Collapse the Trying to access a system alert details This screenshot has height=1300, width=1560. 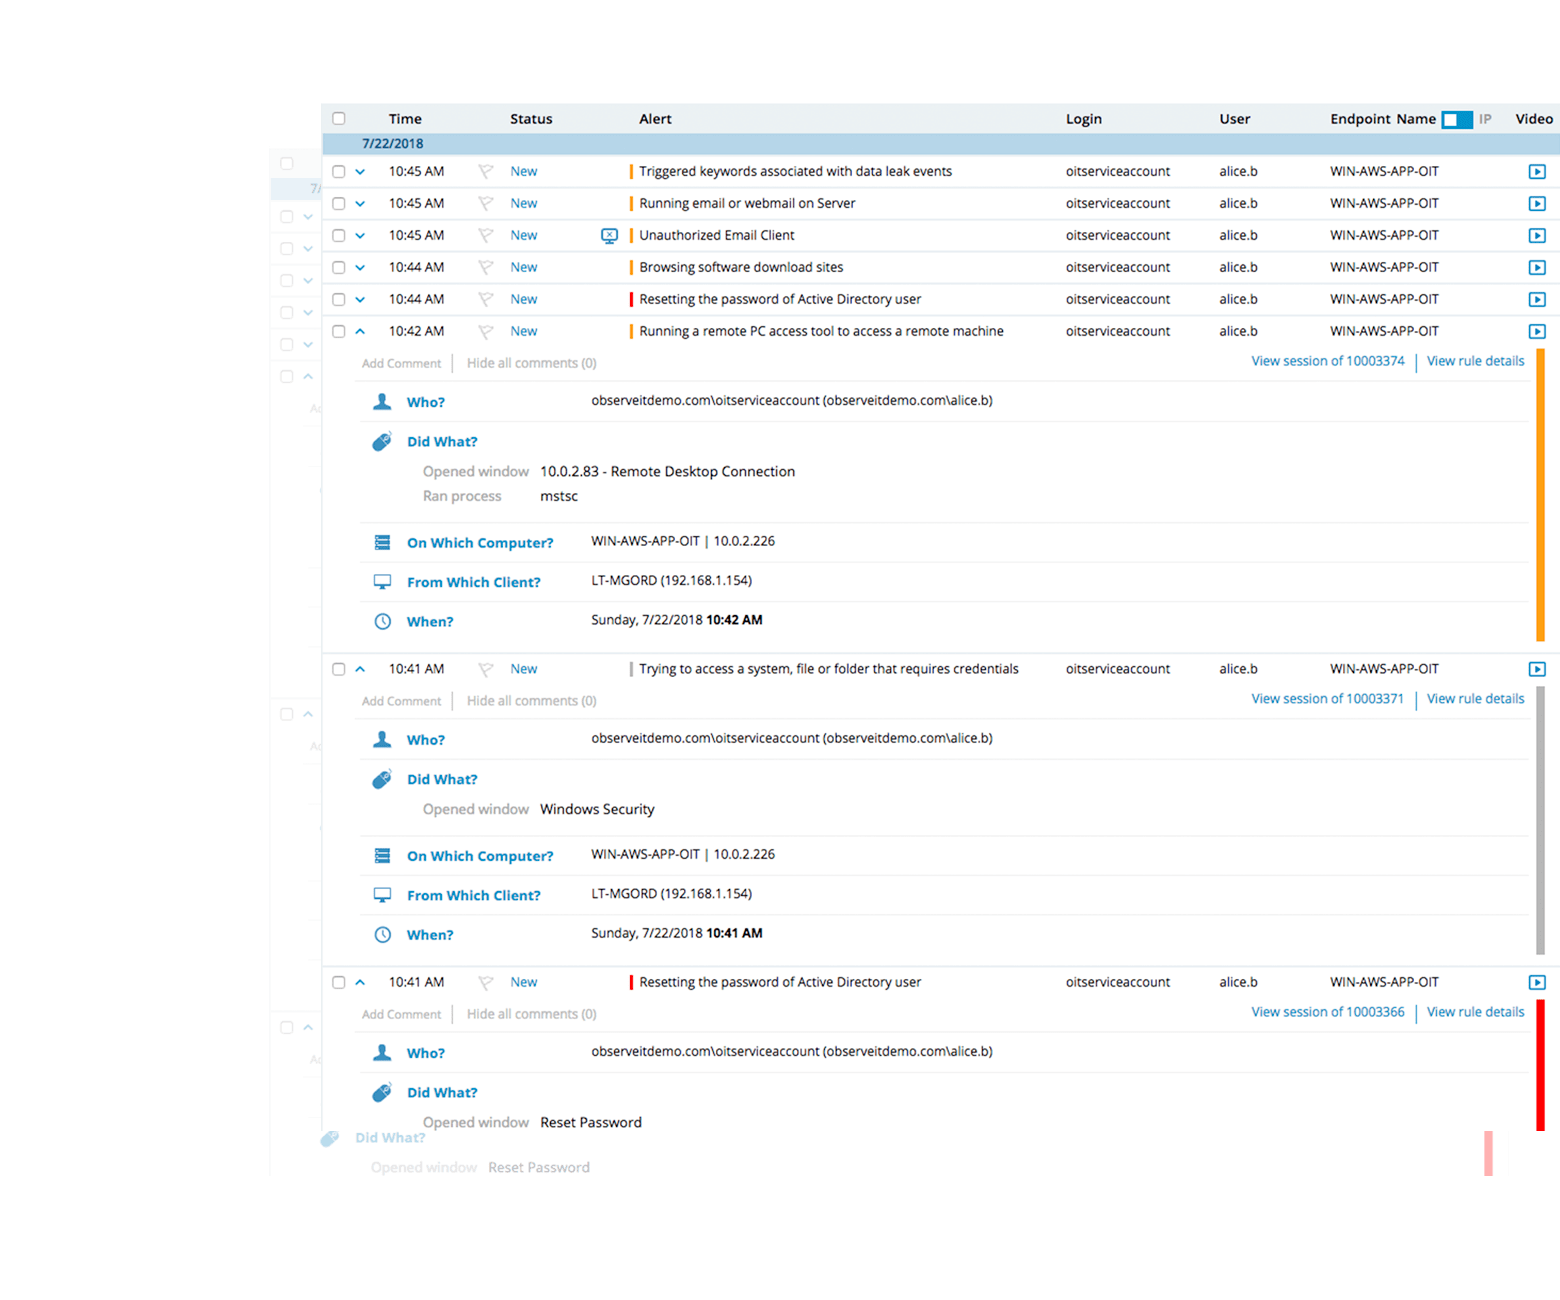(360, 668)
